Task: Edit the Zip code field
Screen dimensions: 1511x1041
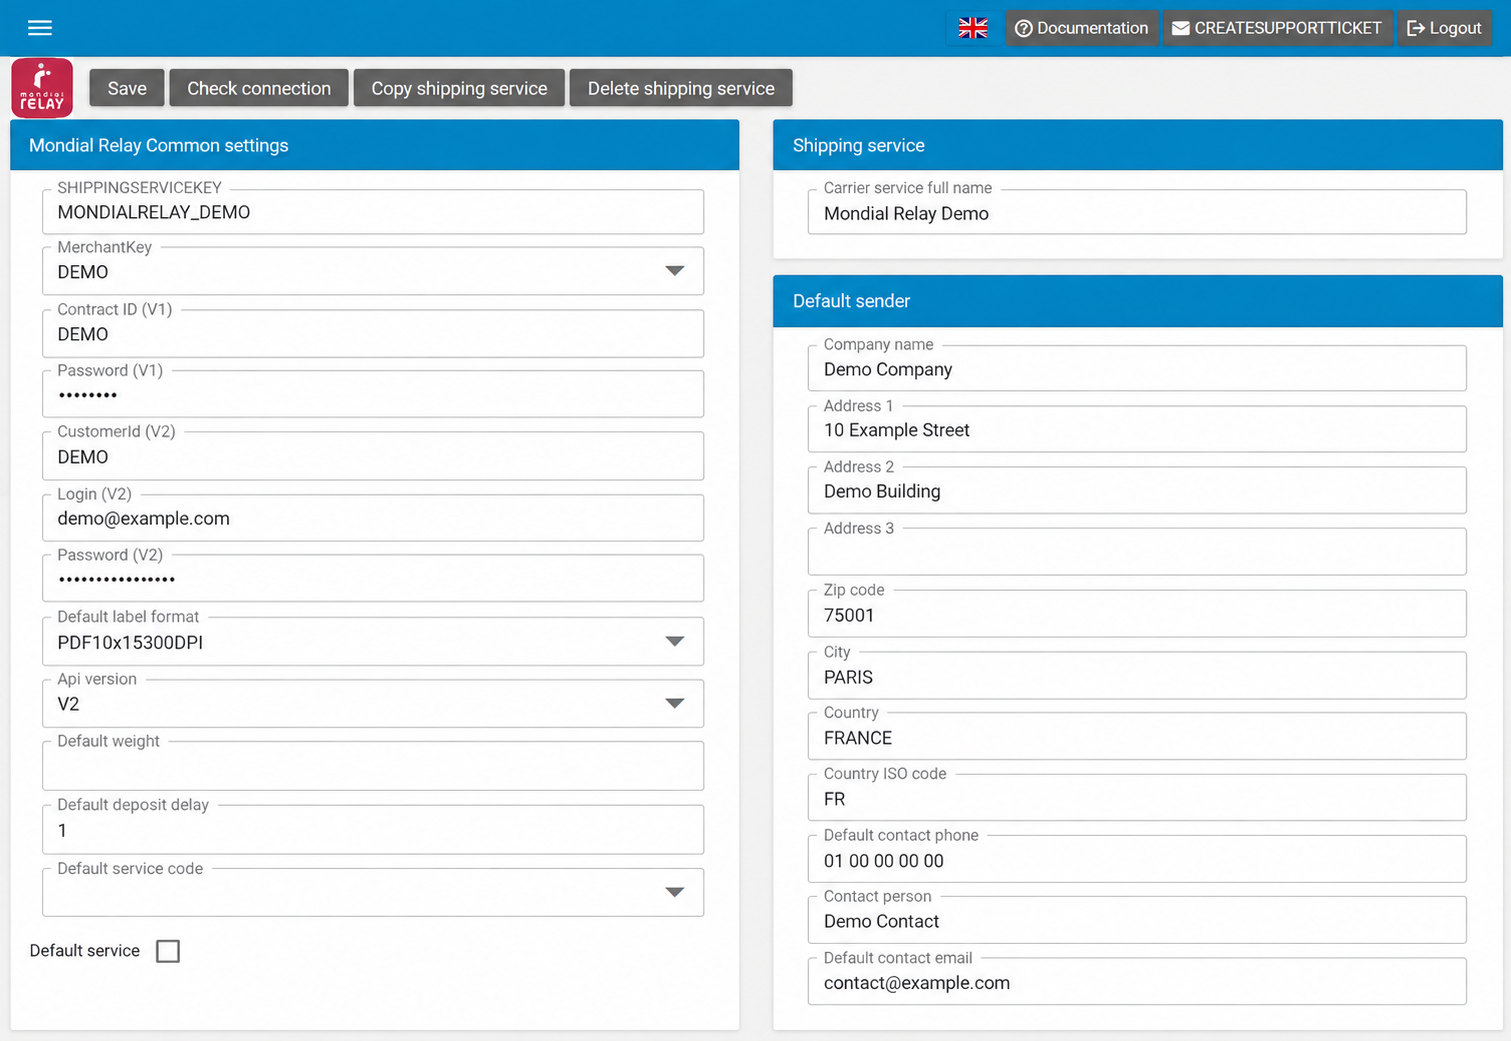Action: [1137, 614]
